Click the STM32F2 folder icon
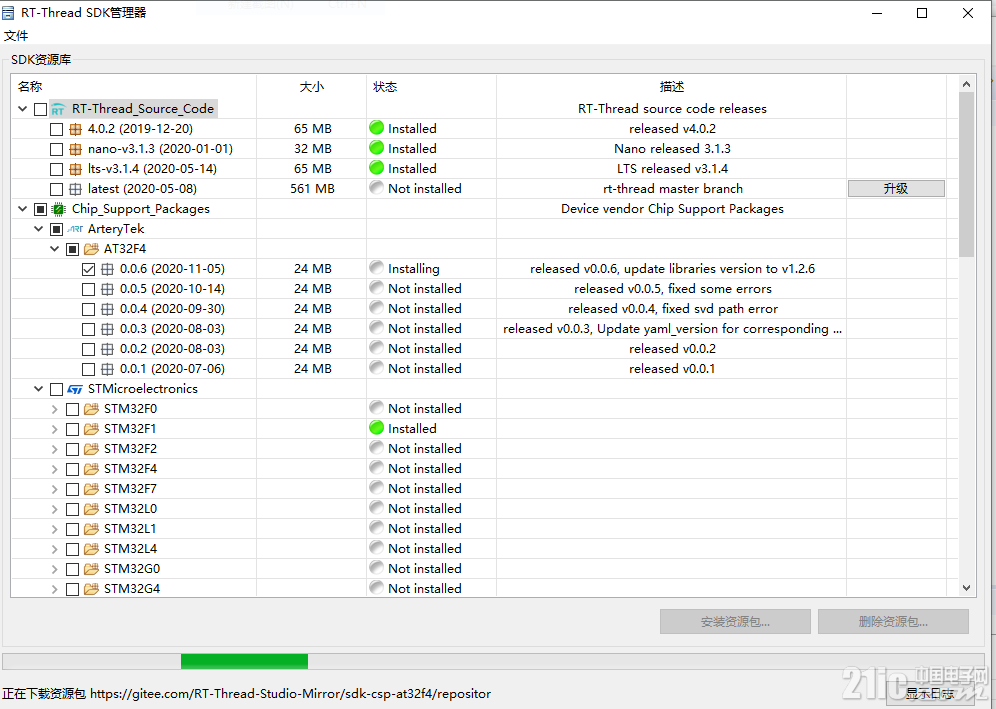 pos(91,449)
